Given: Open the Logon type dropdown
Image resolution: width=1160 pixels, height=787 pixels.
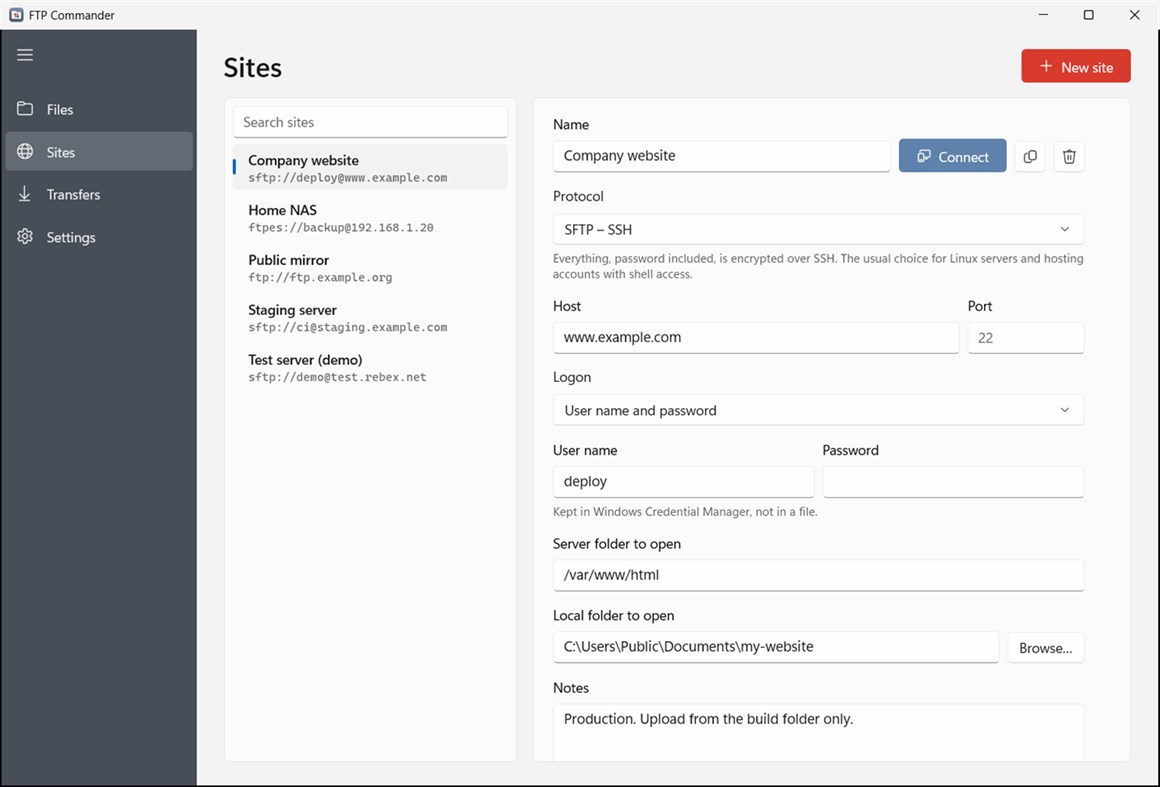Looking at the screenshot, I should (x=818, y=411).
